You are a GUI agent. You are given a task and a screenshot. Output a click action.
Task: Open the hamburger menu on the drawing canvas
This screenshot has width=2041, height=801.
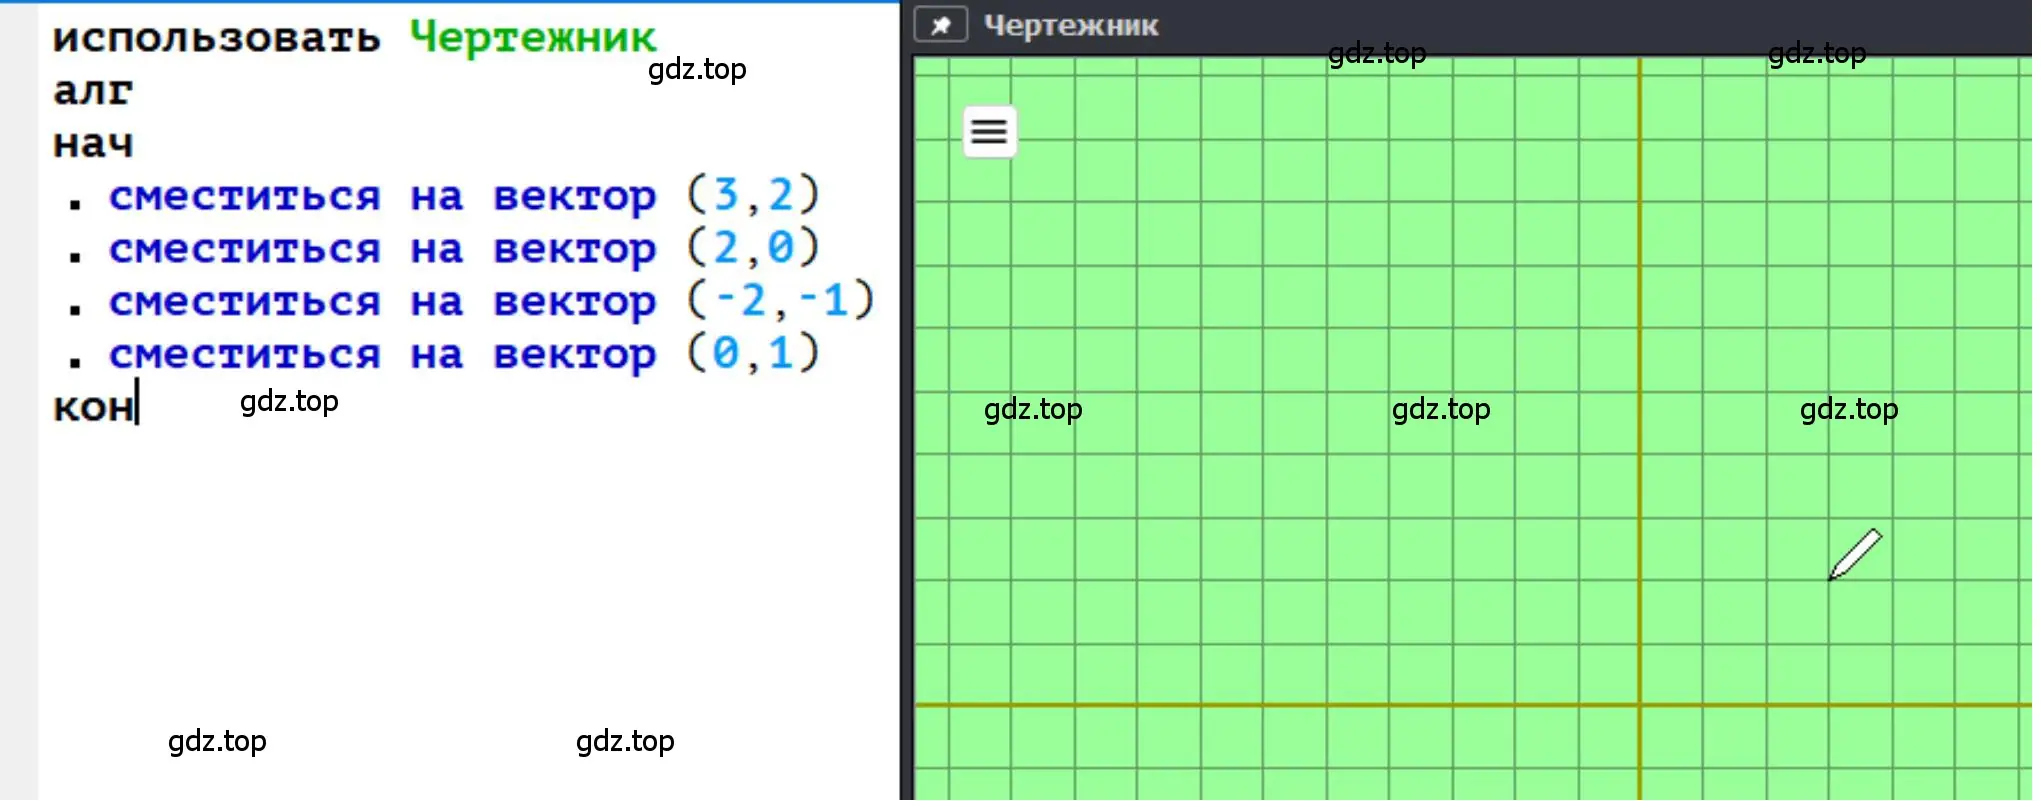click(x=989, y=131)
